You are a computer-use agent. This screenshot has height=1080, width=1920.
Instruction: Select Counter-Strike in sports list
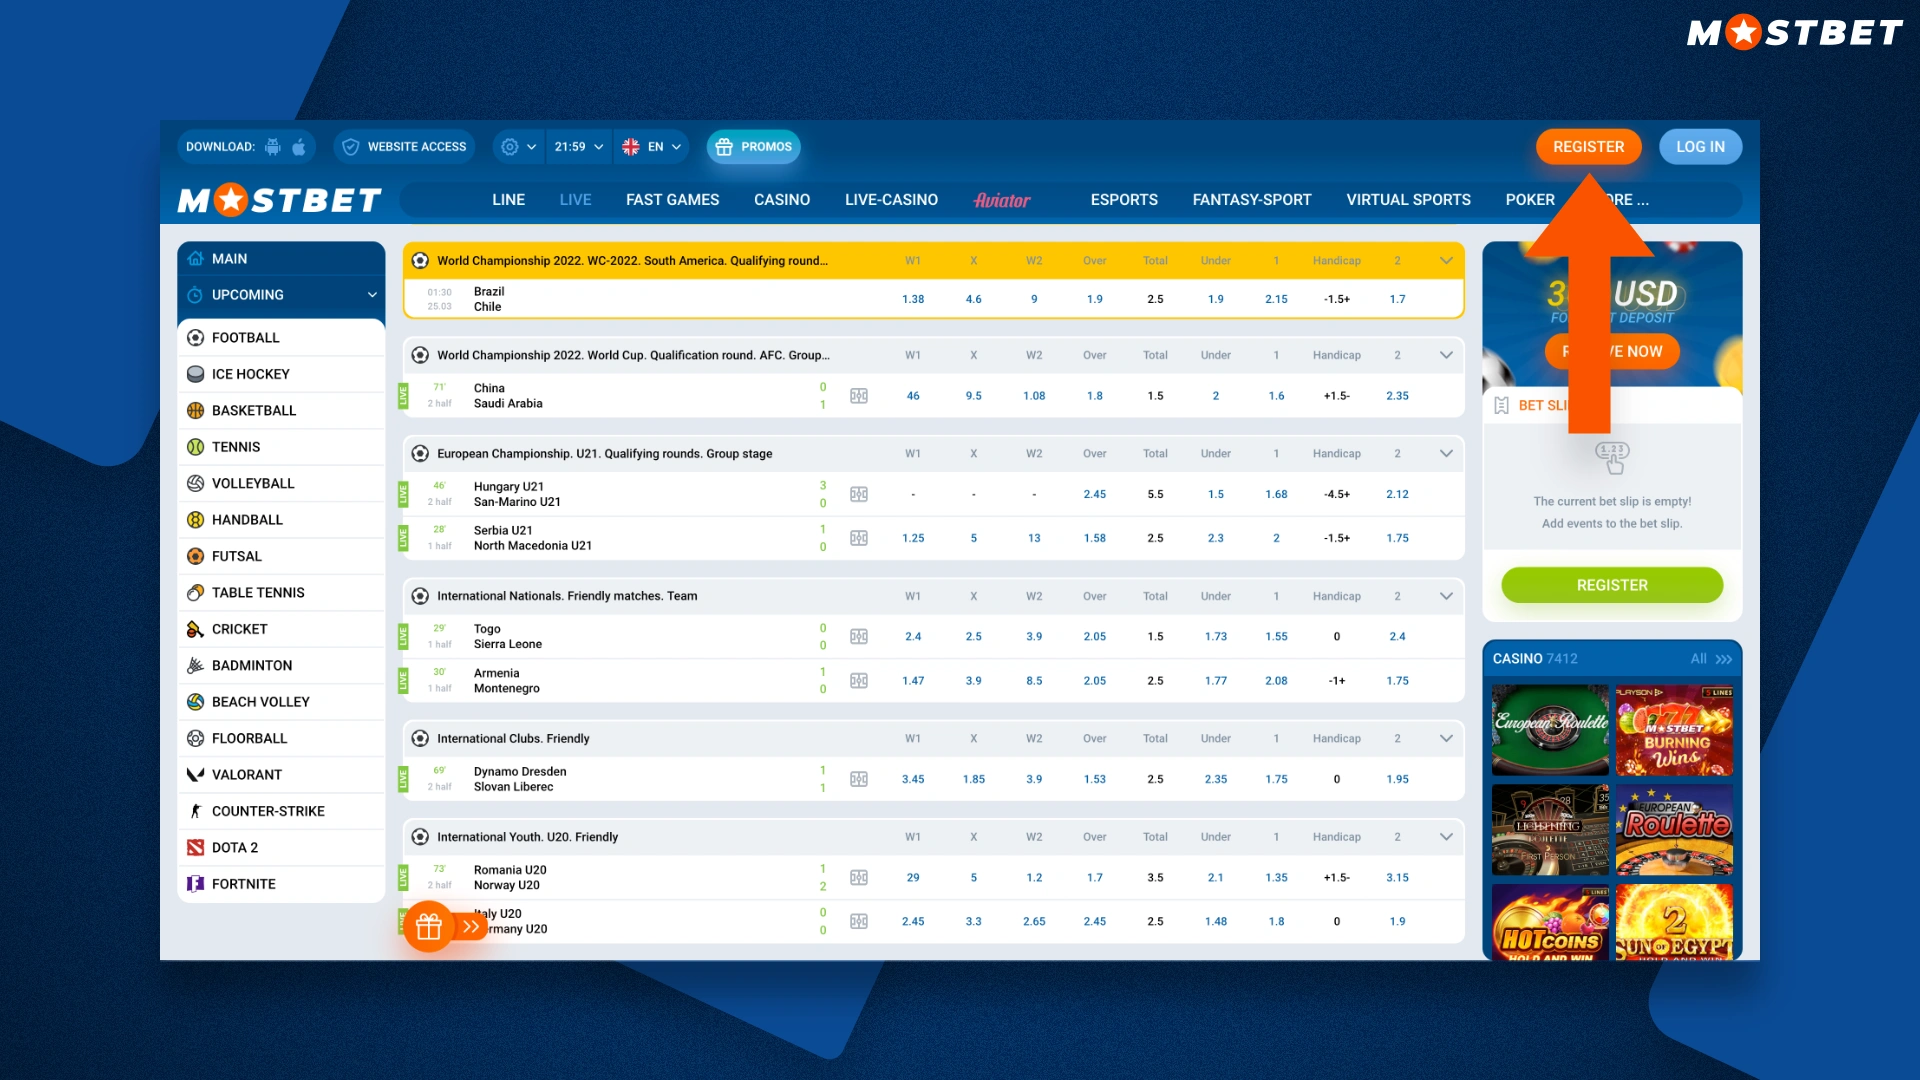281,812
